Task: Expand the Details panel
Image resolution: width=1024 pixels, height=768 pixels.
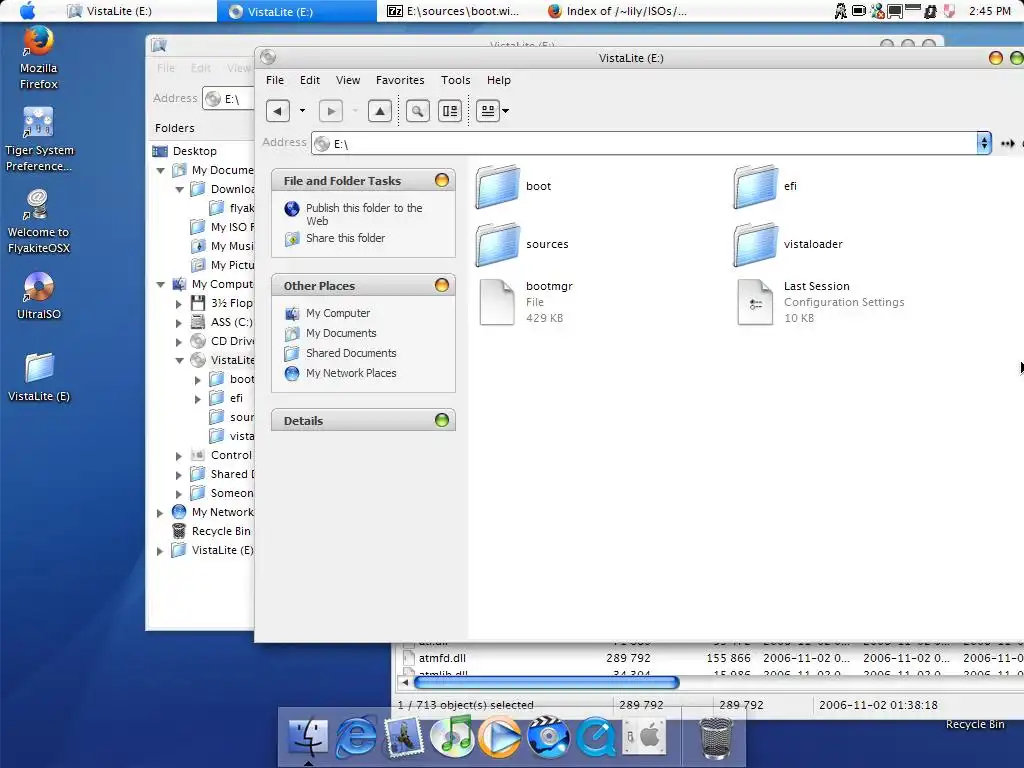Action: [x=442, y=420]
